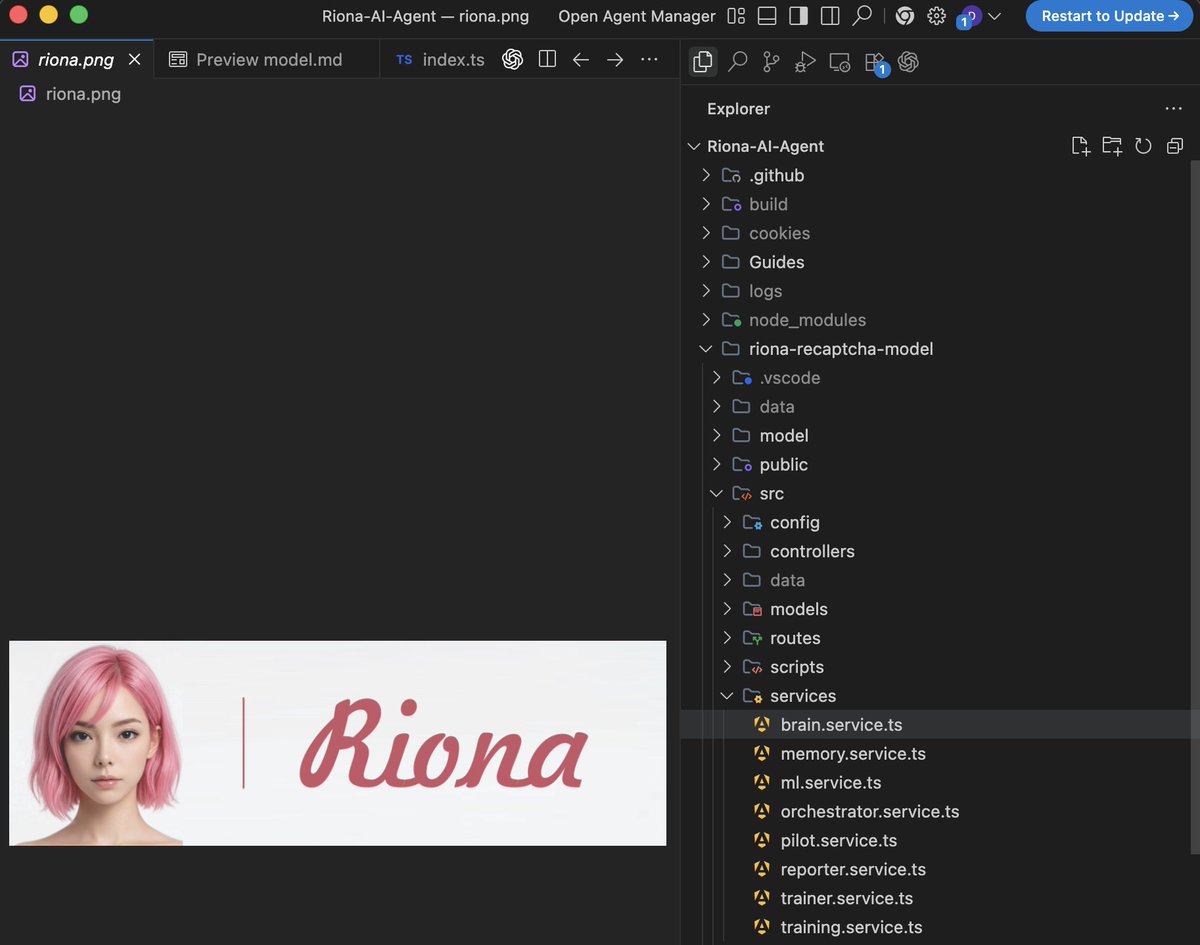
Task: Click the Chrome browser icon in title bar
Action: click(x=905, y=16)
